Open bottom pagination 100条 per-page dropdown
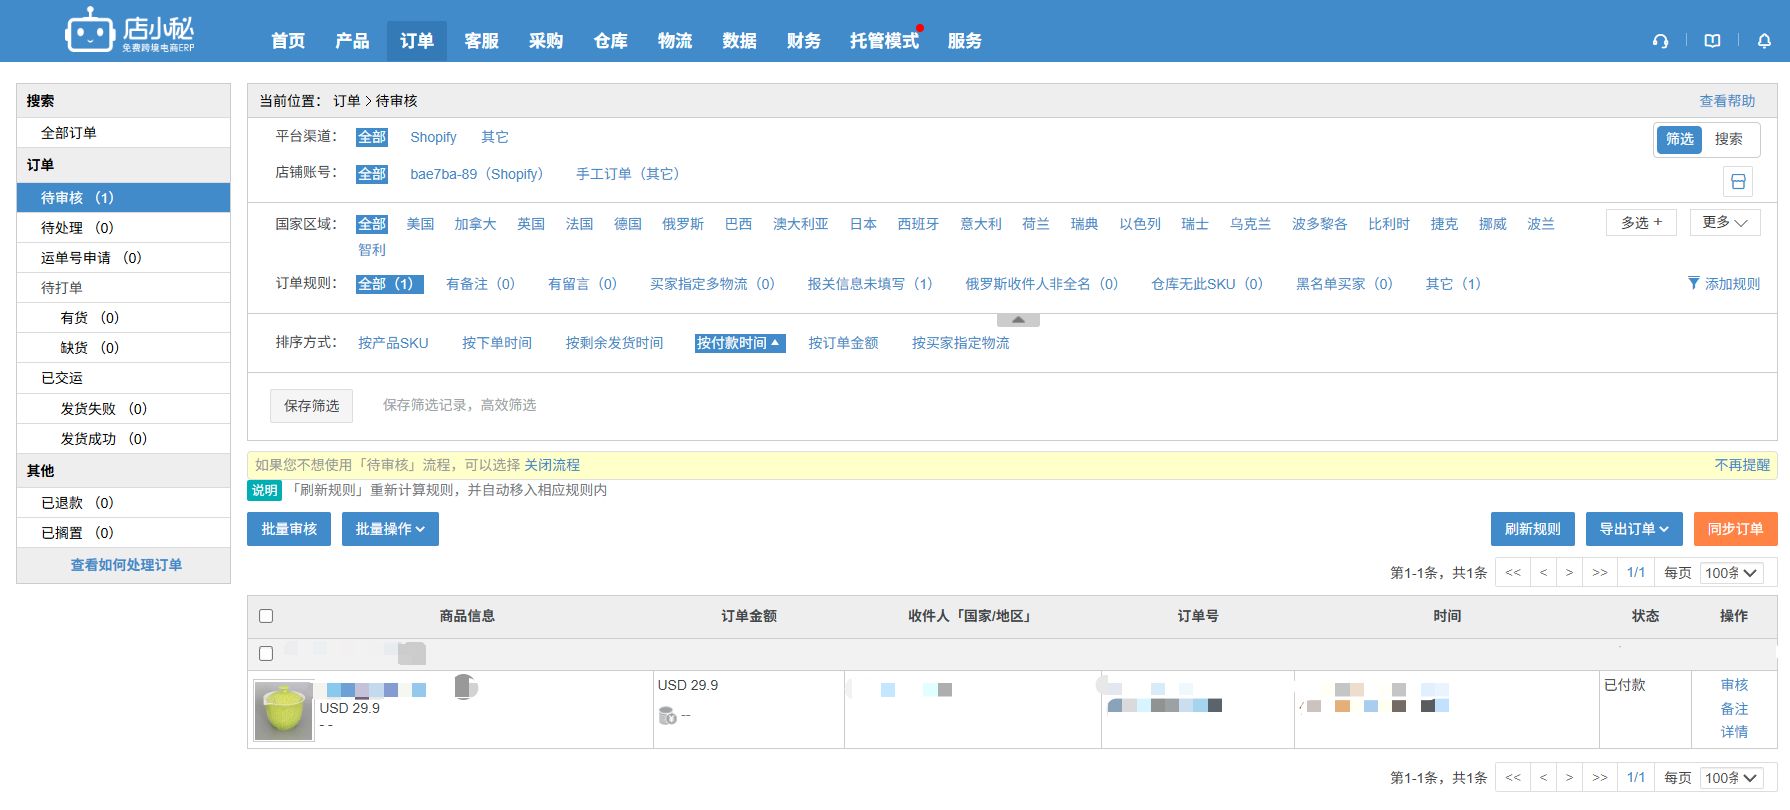This screenshot has width=1790, height=810. [1731, 778]
